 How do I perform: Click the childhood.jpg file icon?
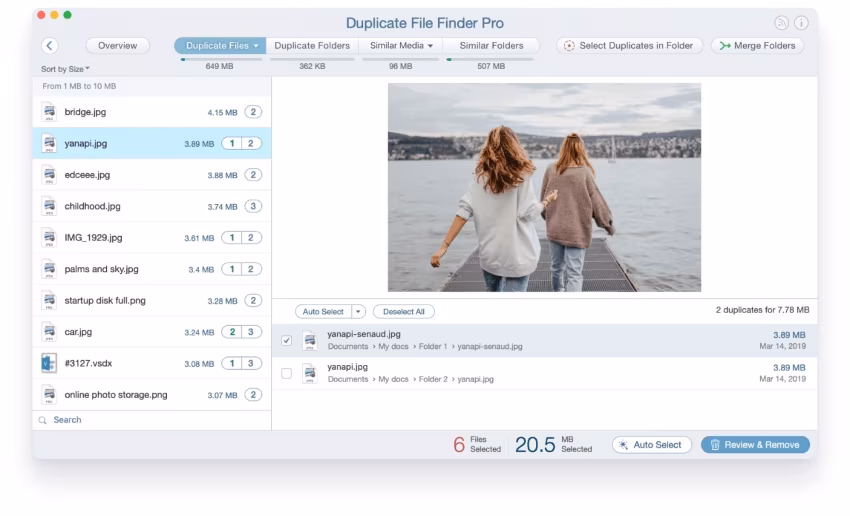[x=49, y=207]
